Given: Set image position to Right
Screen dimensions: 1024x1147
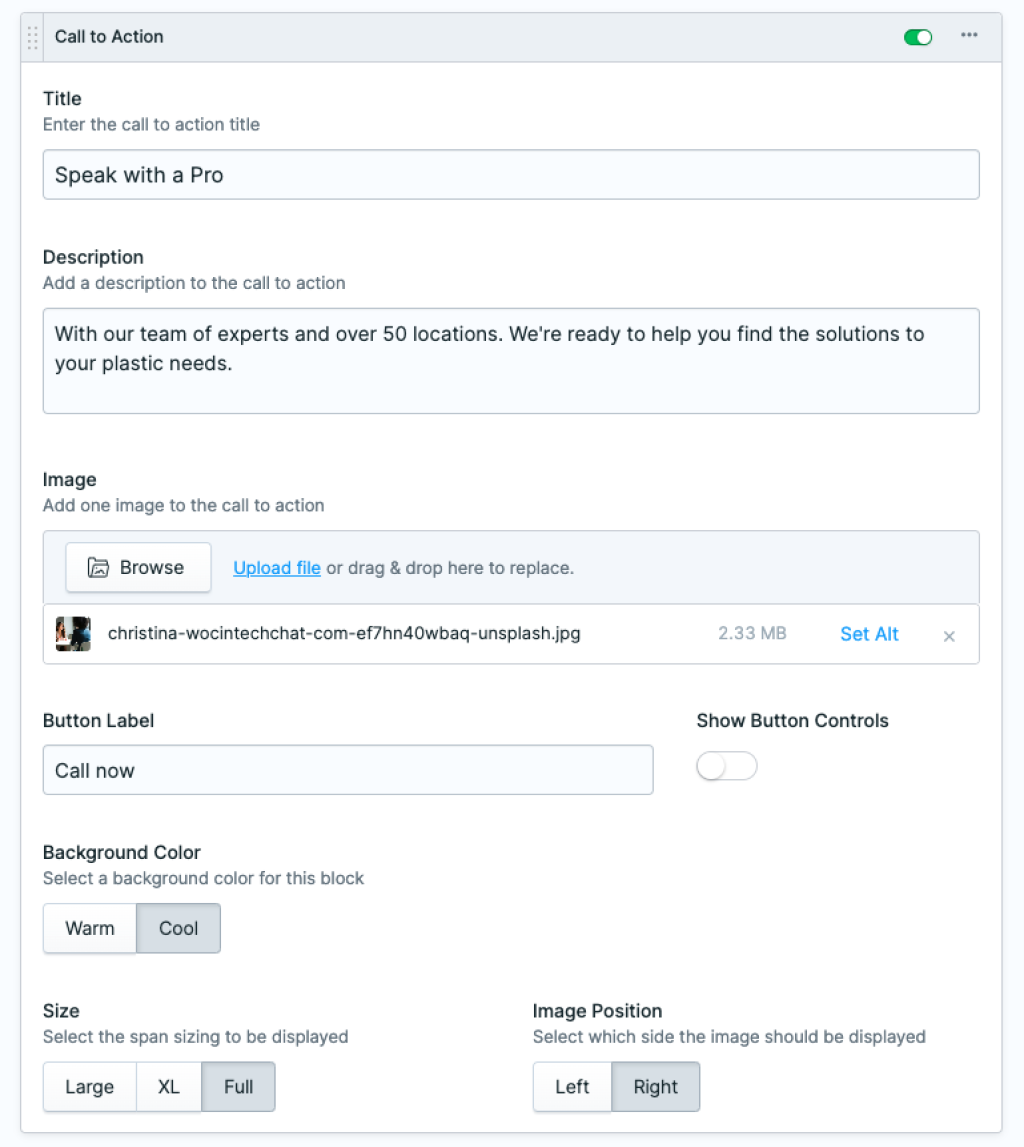Looking at the screenshot, I should tap(655, 1086).
